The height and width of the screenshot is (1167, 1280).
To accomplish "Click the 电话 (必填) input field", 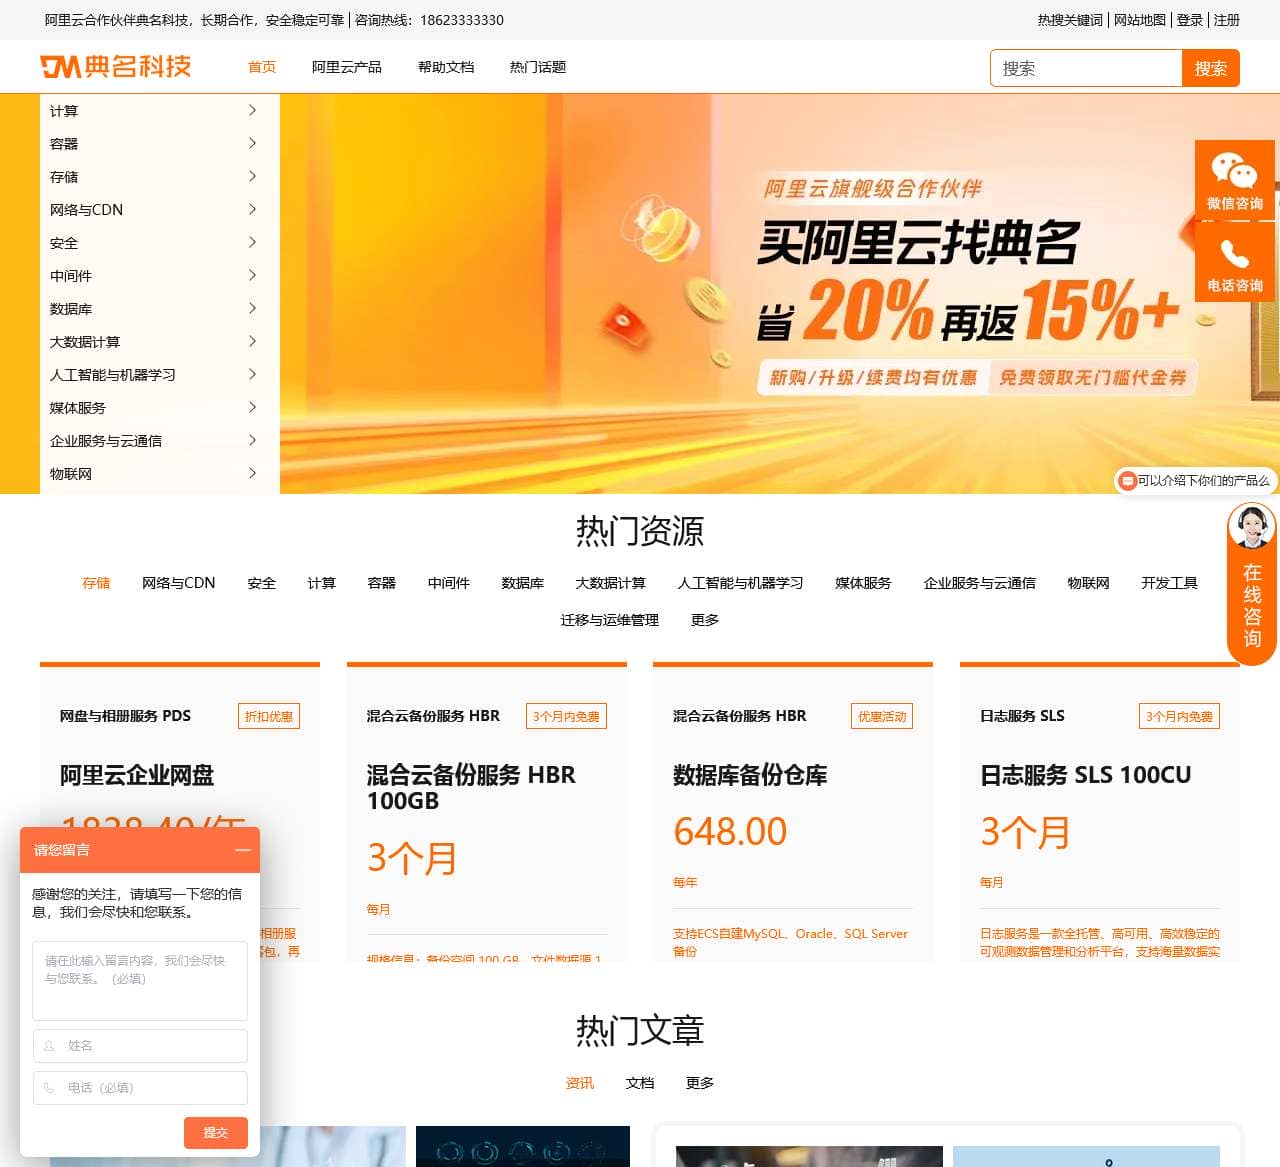I will click(x=140, y=1088).
